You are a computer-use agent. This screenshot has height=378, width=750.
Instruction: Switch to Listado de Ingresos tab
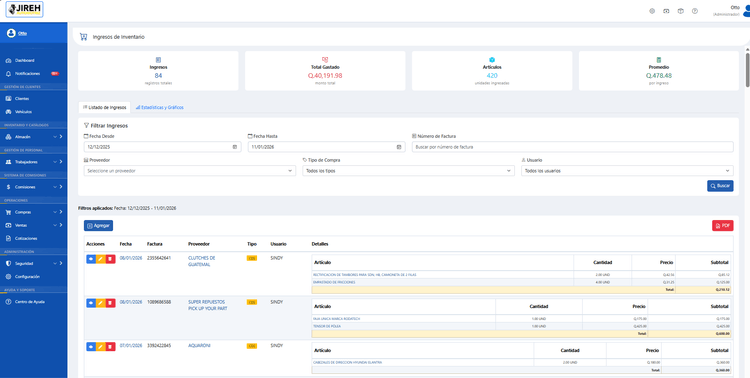pos(104,108)
